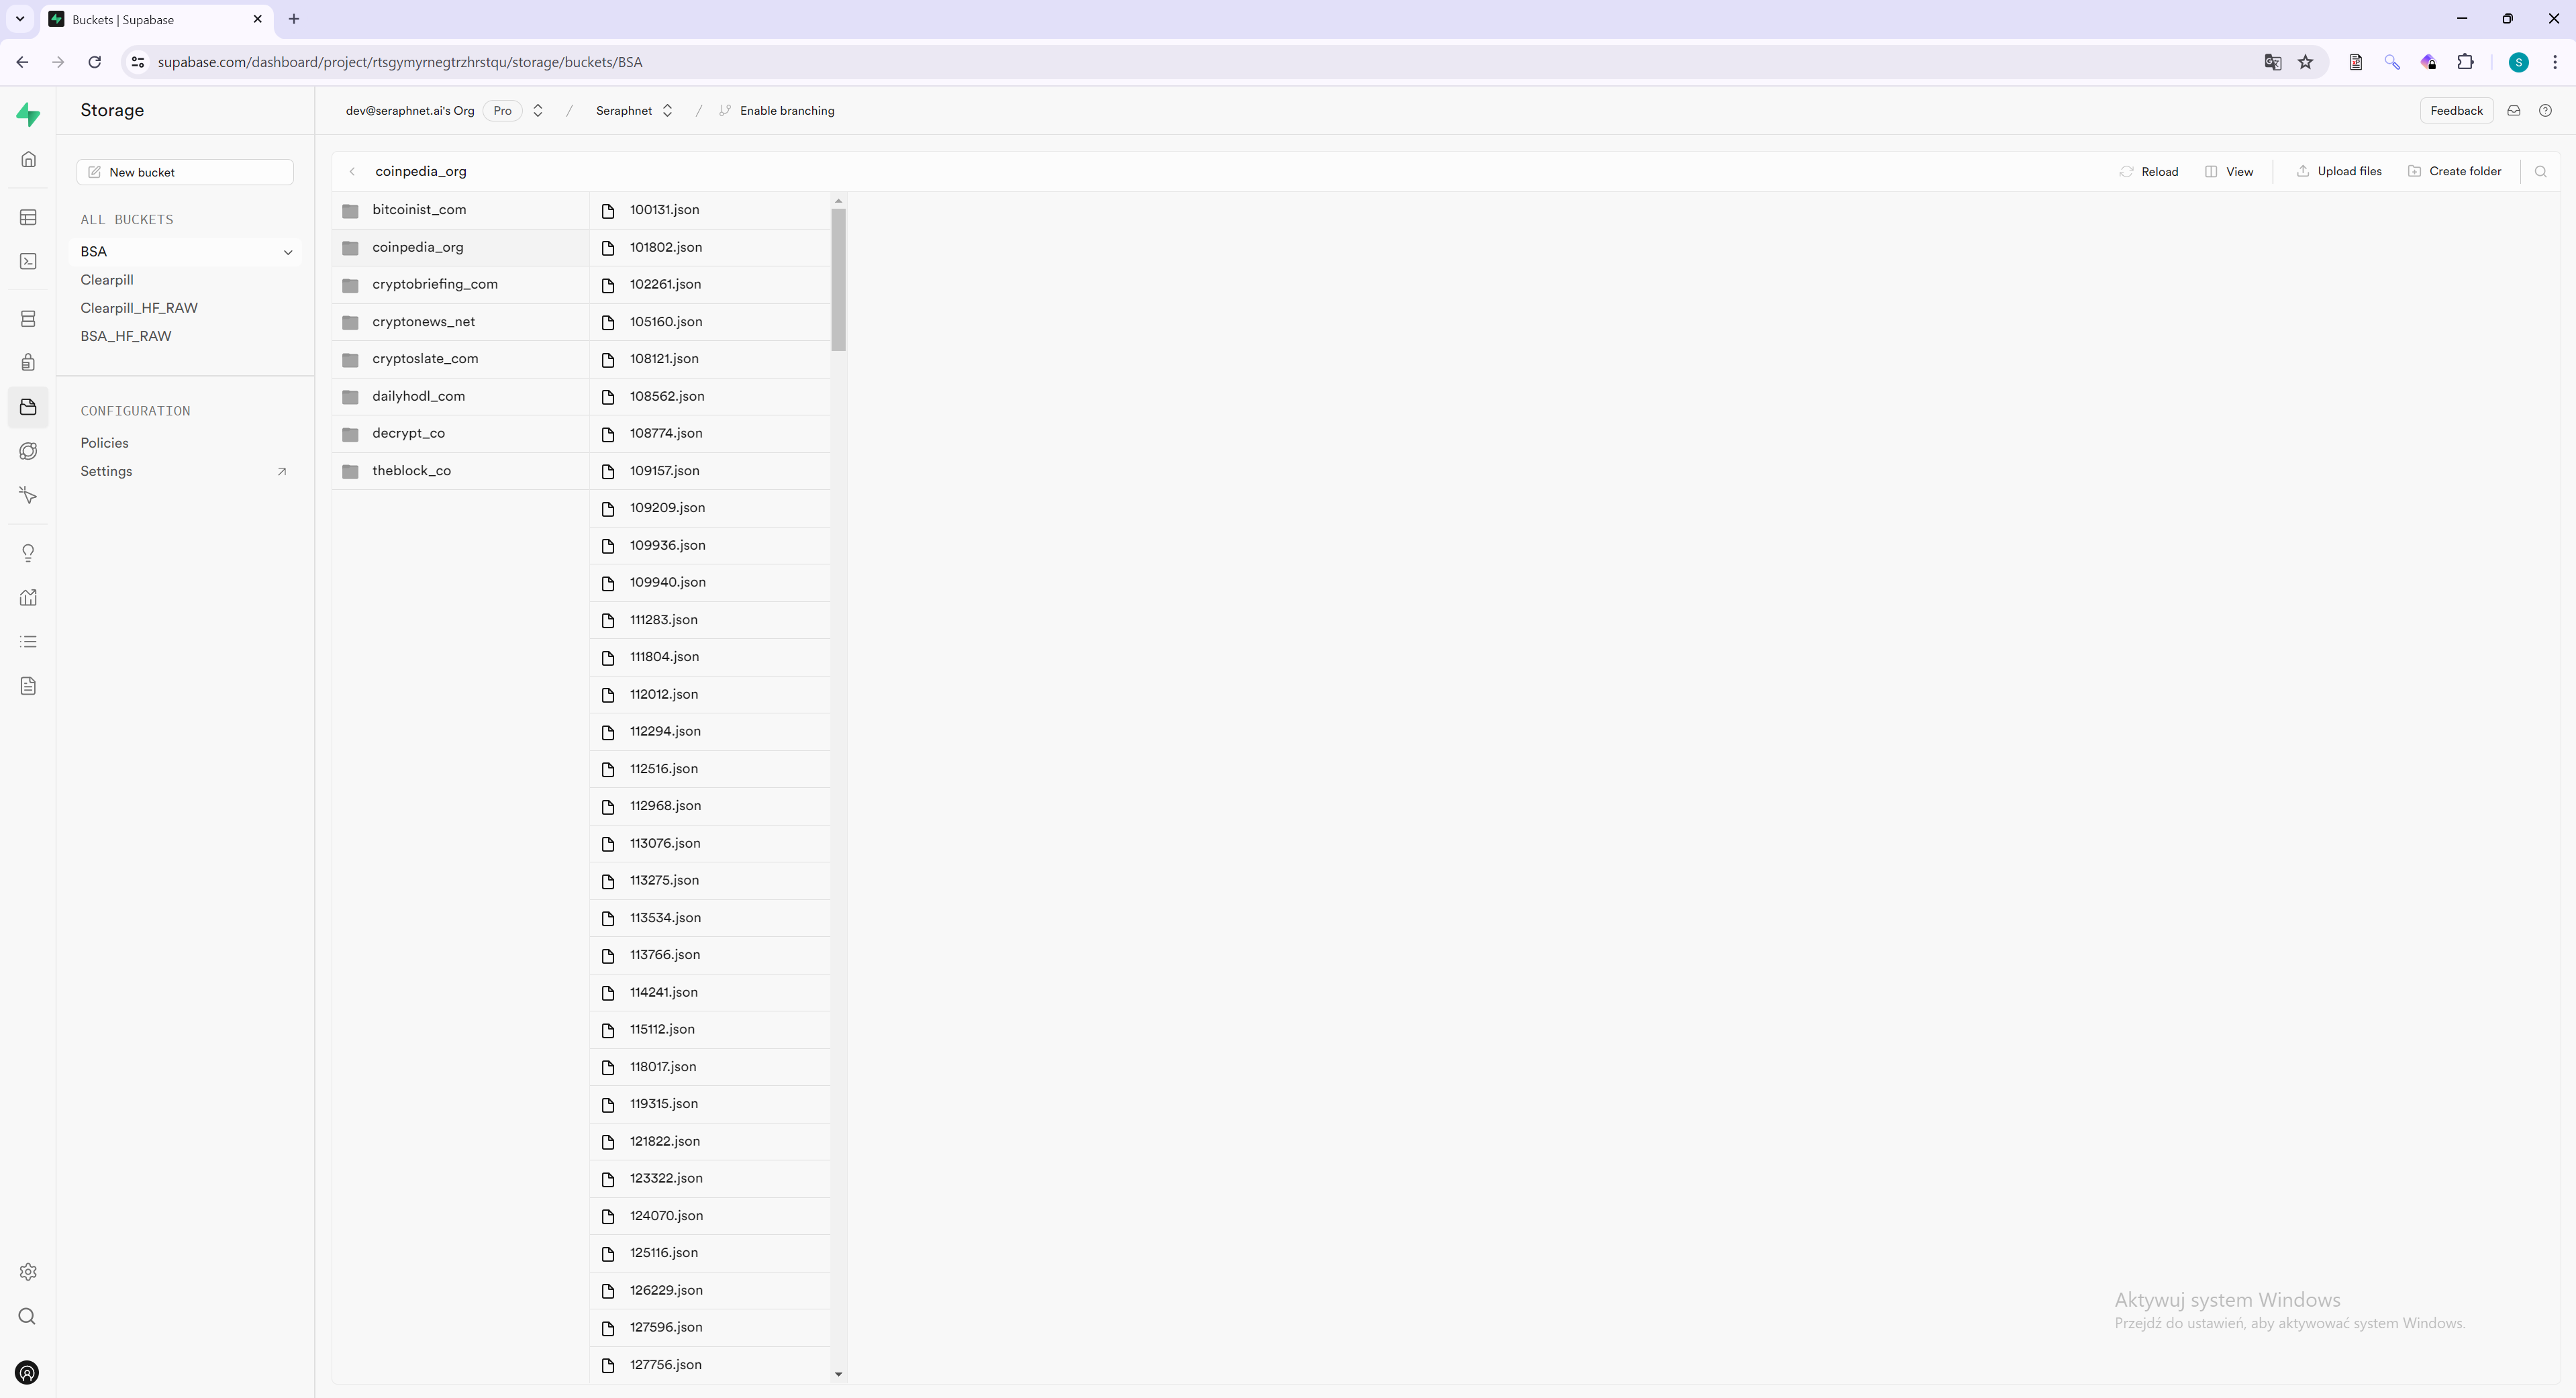This screenshot has height=1398, width=2576.
Task: Click the file list scrollbar down arrow
Action: 838,1374
